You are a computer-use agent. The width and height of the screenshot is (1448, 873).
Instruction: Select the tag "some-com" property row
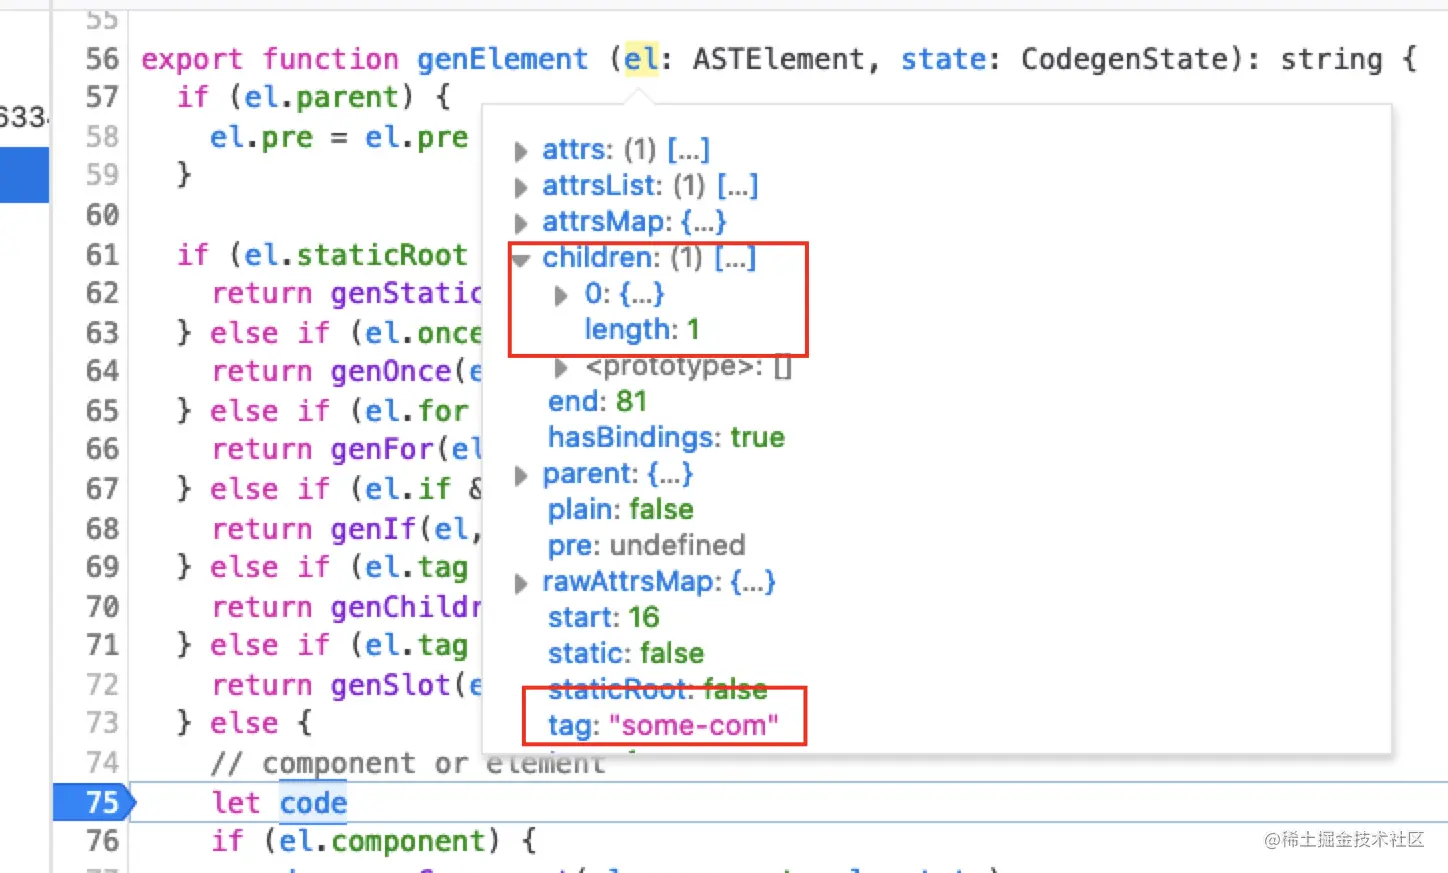pyautogui.click(x=663, y=725)
